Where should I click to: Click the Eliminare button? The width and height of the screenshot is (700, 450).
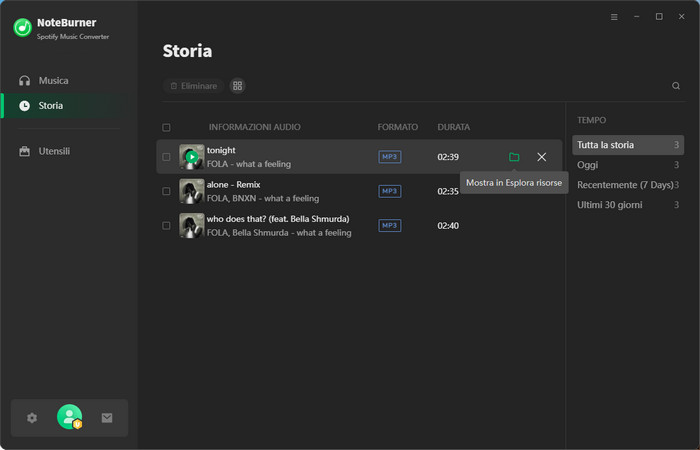(194, 86)
